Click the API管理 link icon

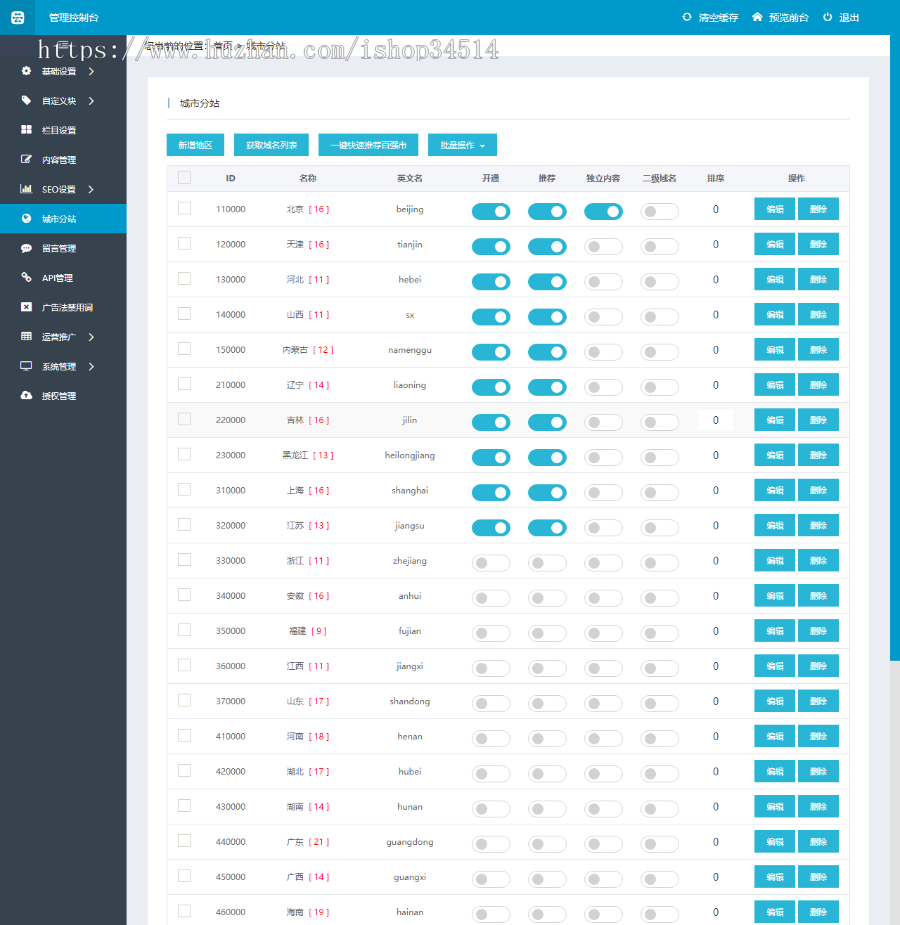(26, 278)
